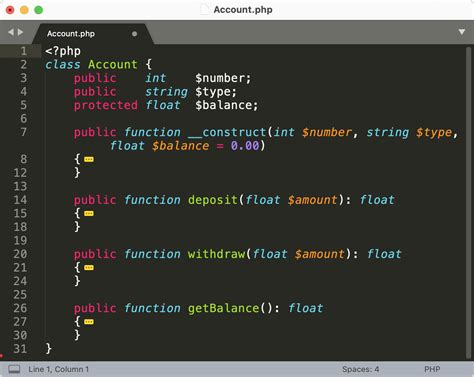Click the getBalance method name
Image resolution: width=474 pixels, height=377 pixels.
coord(223,308)
